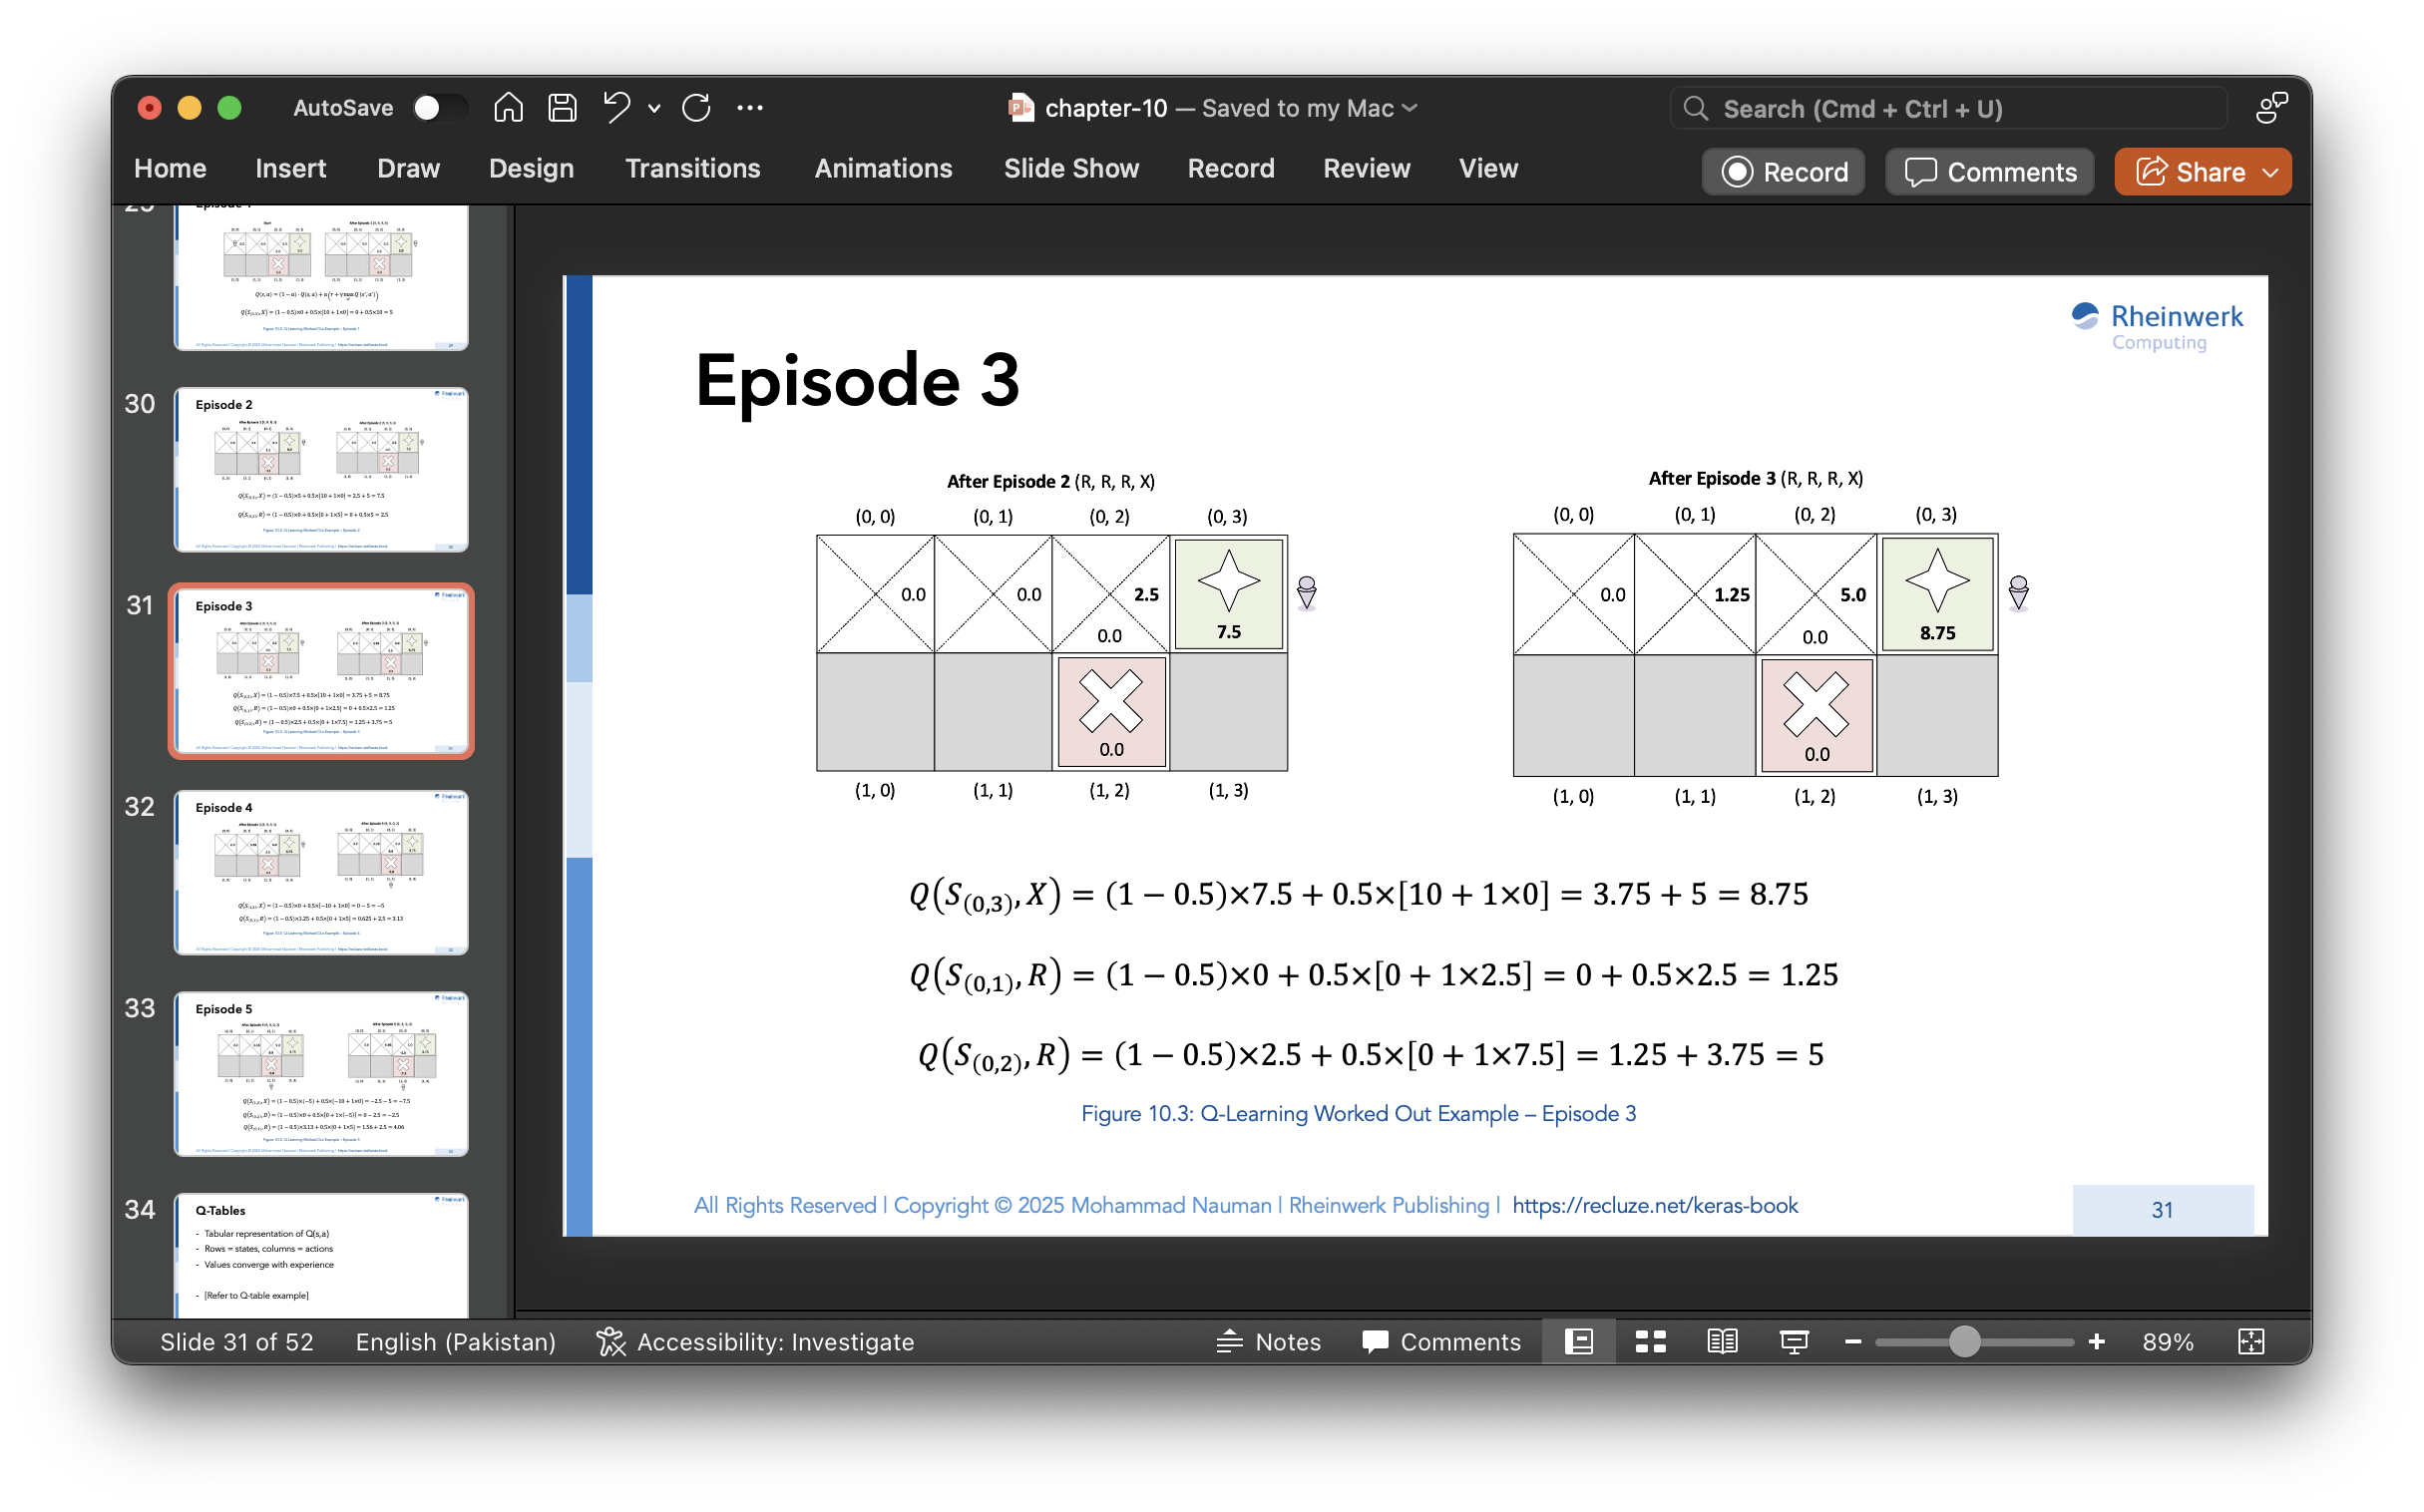
Task: Switch to Slide Sorter view in status bar
Action: (x=1650, y=1341)
